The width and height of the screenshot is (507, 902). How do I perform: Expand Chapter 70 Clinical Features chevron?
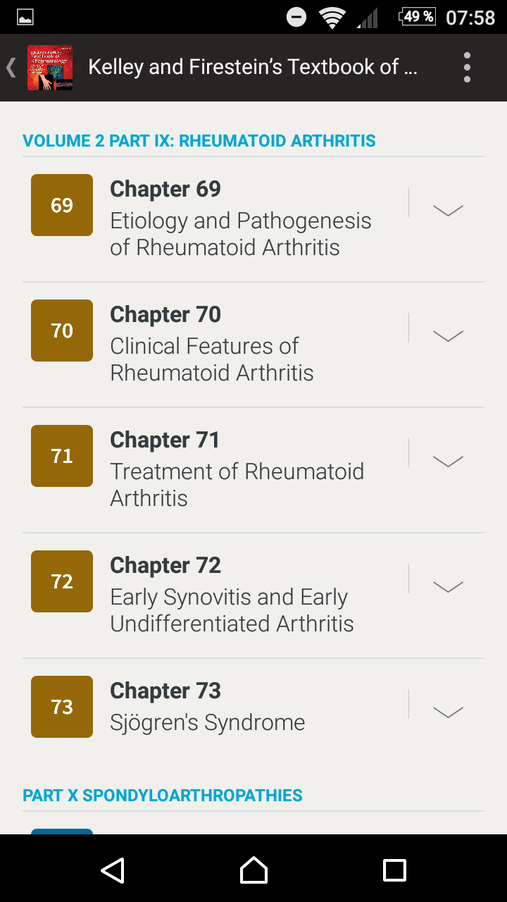[448, 335]
